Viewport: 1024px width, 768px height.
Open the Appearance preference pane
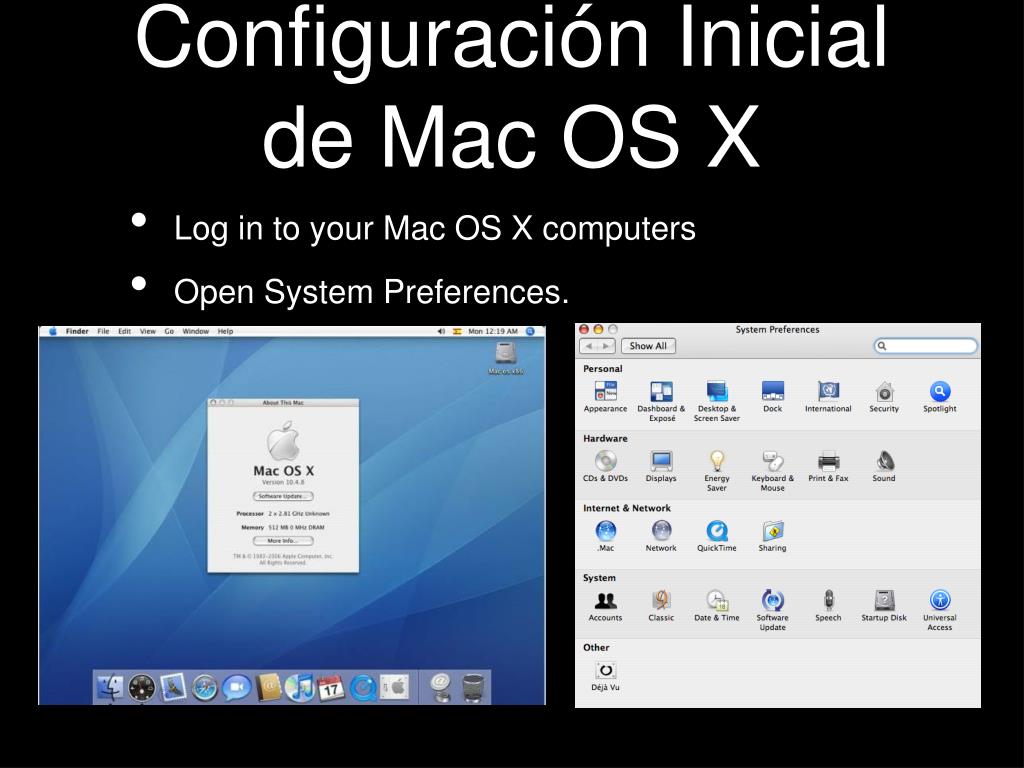(605, 396)
